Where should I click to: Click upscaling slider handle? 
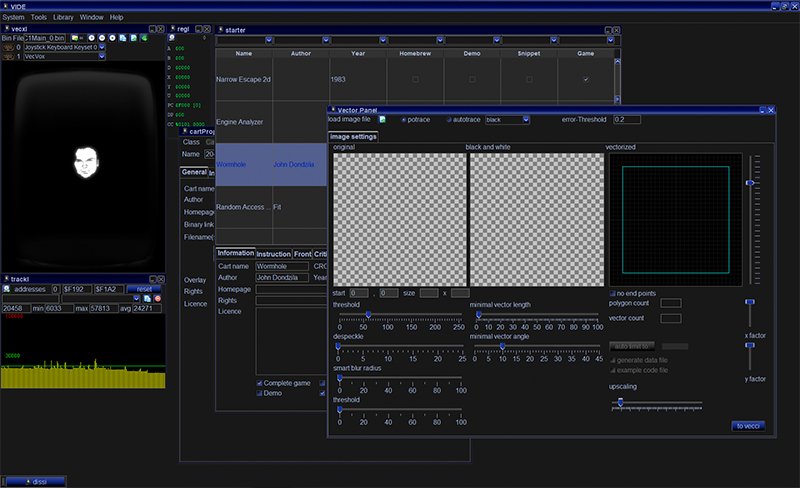620,402
